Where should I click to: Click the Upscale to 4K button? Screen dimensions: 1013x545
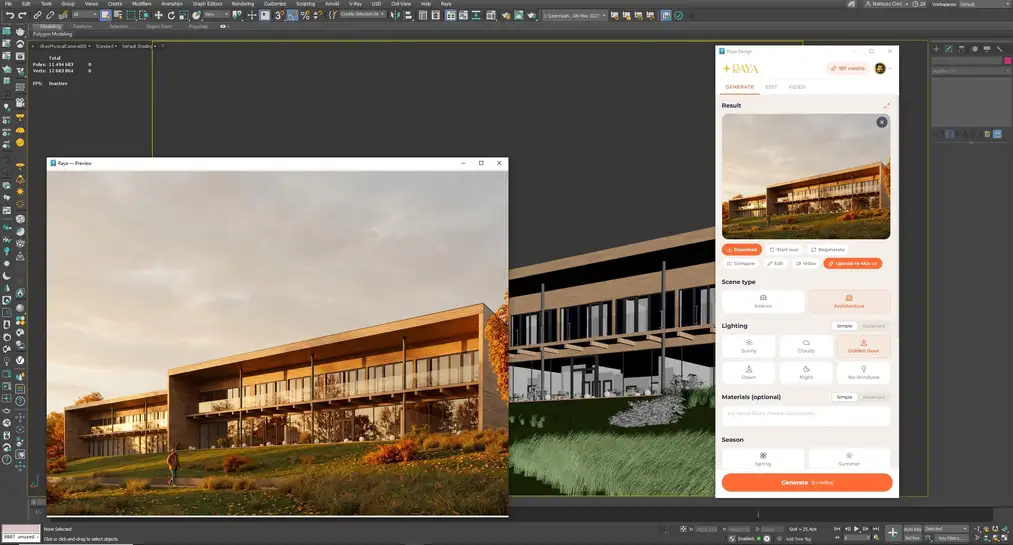pos(853,263)
